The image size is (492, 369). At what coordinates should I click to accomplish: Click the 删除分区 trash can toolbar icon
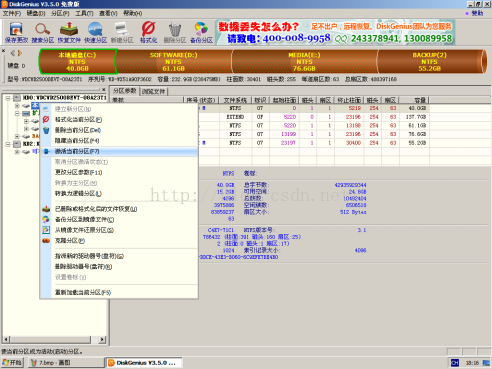pyautogui.click(x=175, y=33)
